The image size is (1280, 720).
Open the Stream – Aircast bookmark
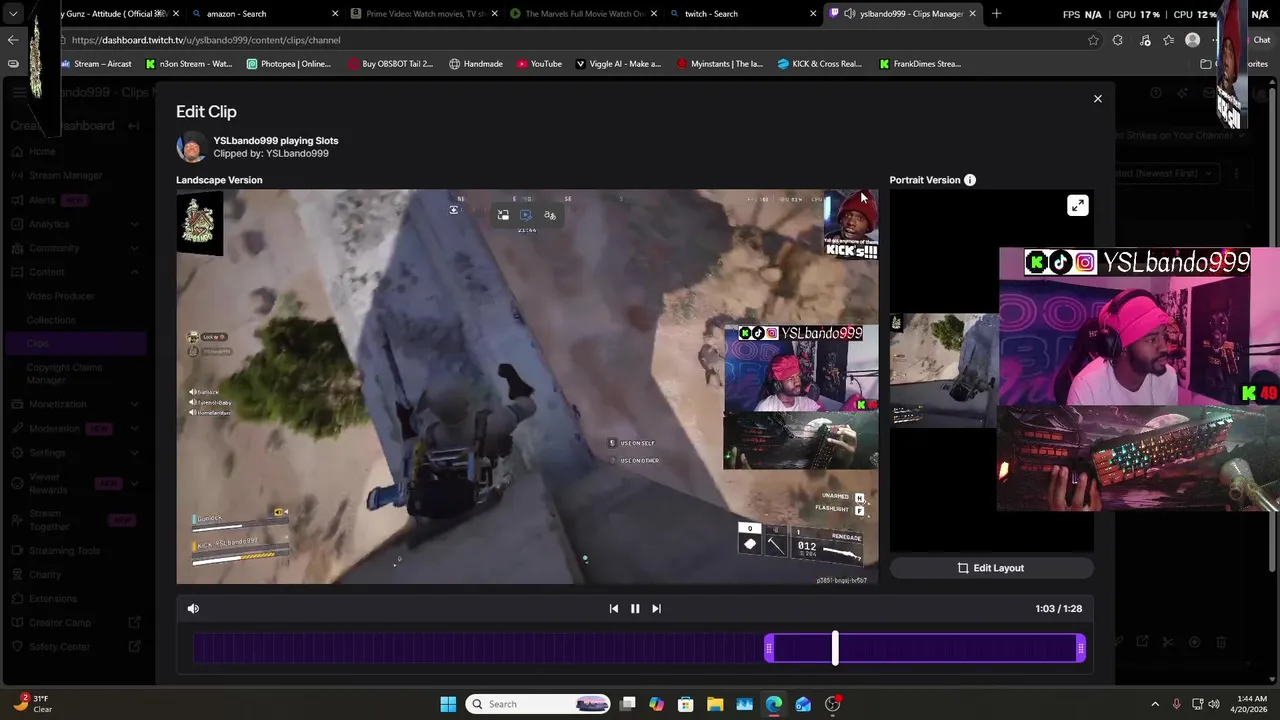pyautogui.click(x=96, y=64)
